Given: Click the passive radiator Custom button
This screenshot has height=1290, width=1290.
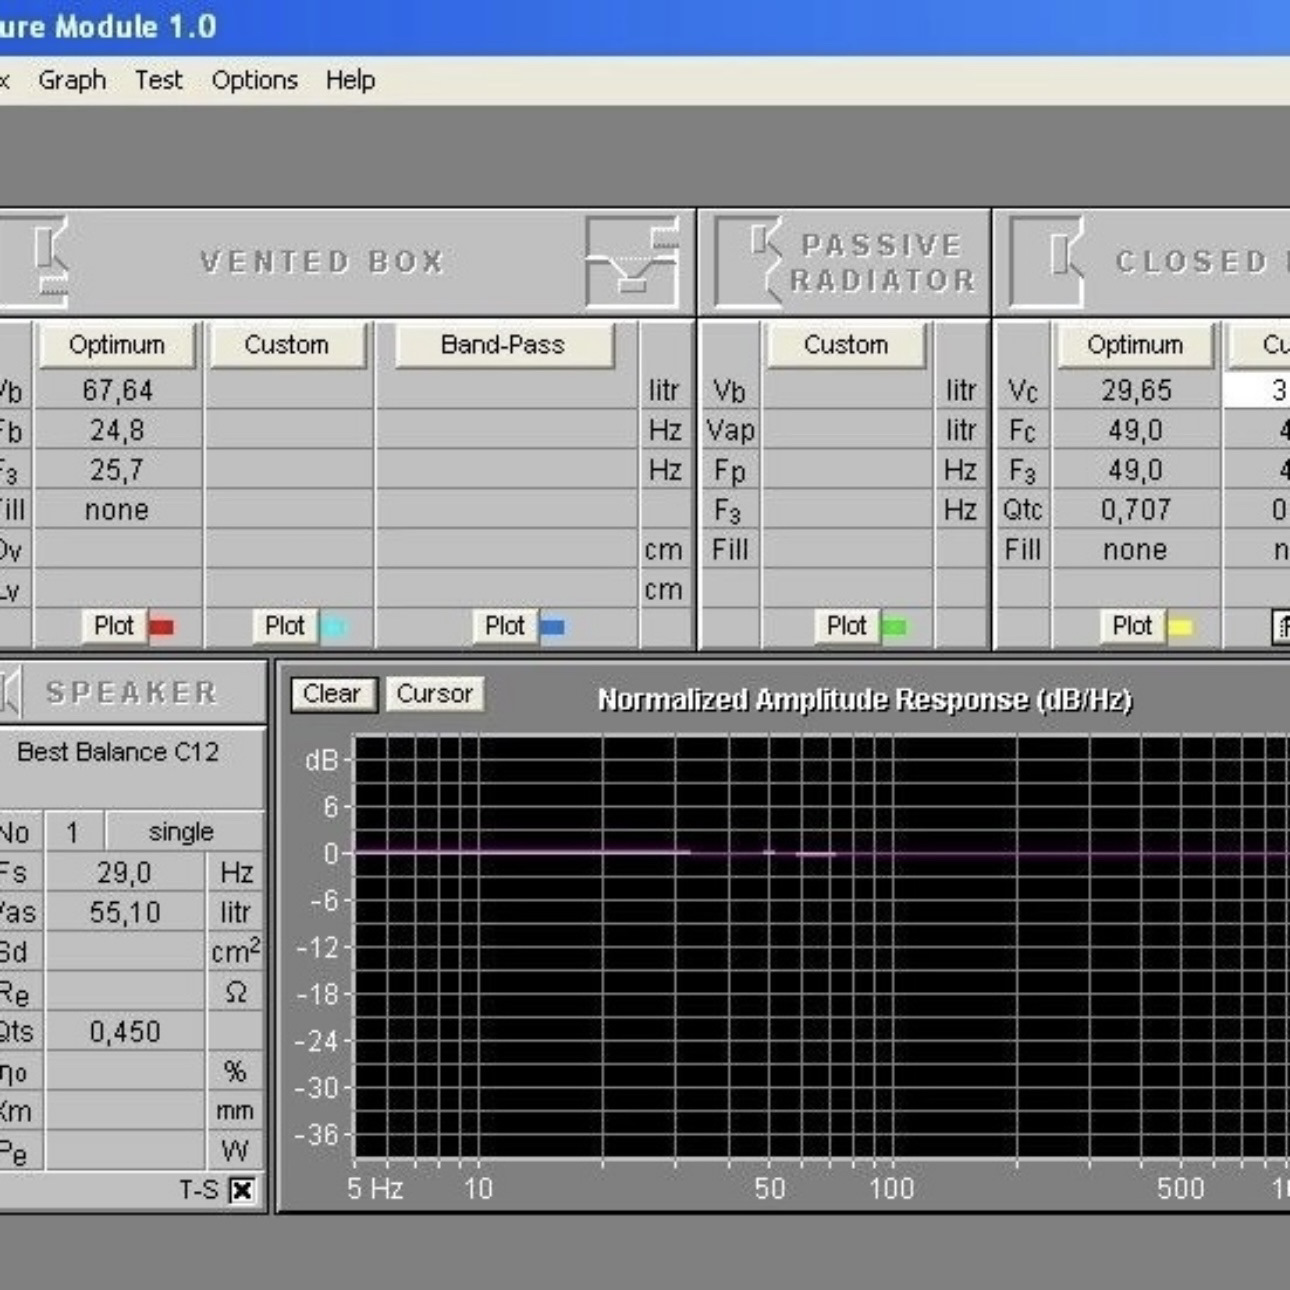Looking at the screenshot, I should coord(845,345).
